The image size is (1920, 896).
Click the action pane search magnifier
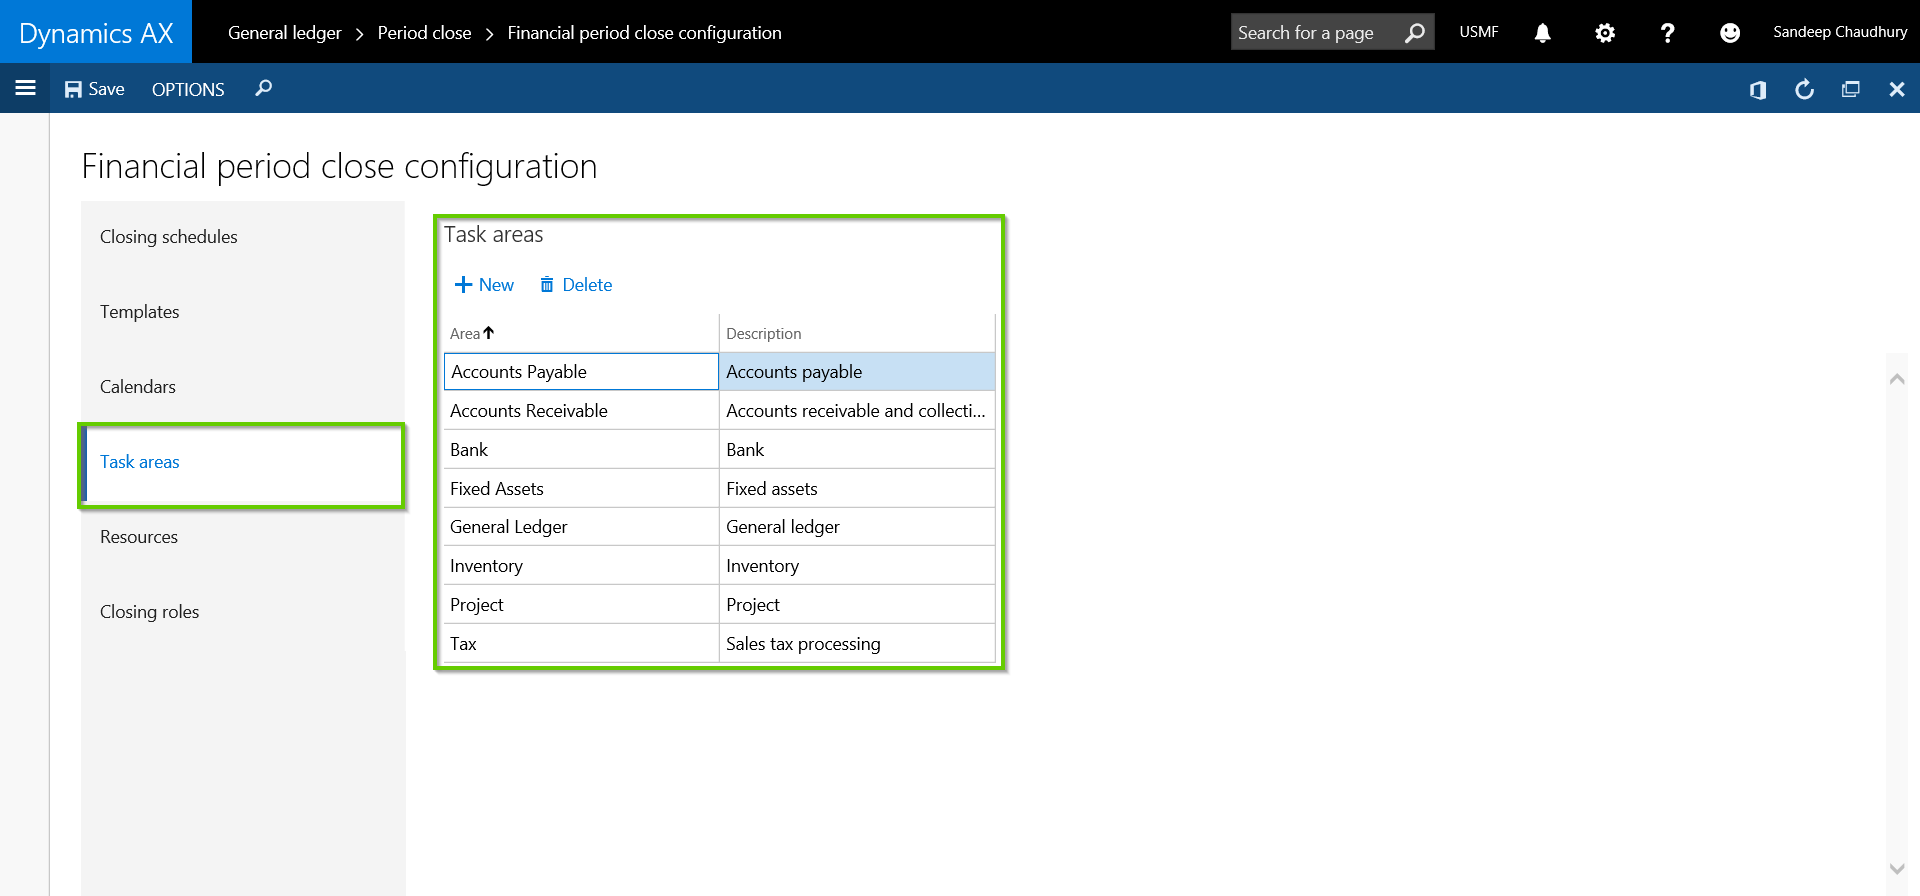click(x=263, y=89)
